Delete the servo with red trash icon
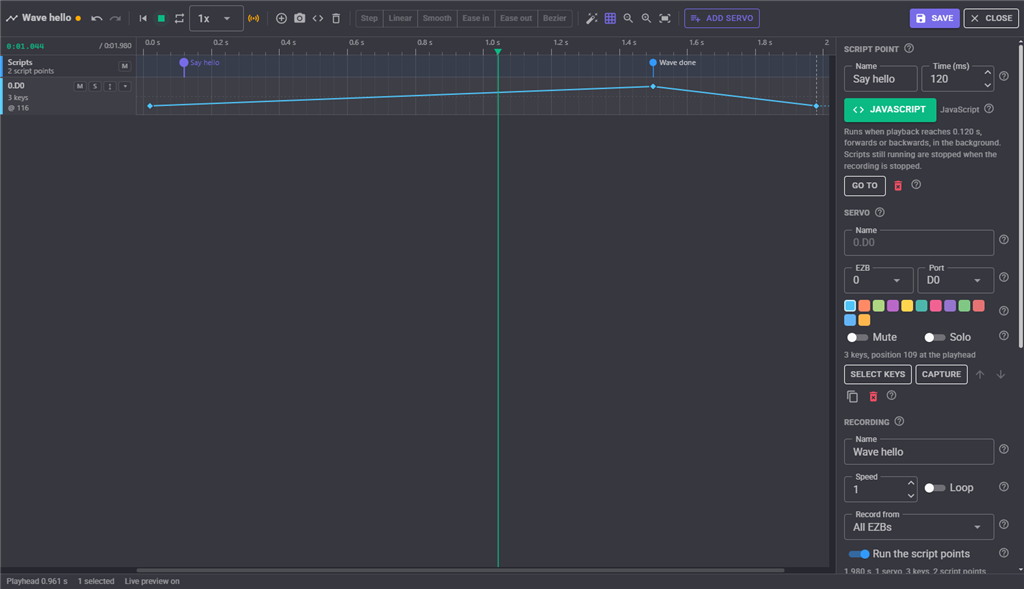 click(873, 396)
